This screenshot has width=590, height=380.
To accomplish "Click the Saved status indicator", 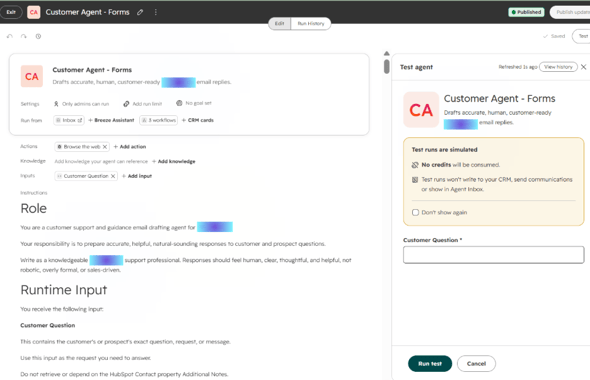I will [x=554, y=36].
